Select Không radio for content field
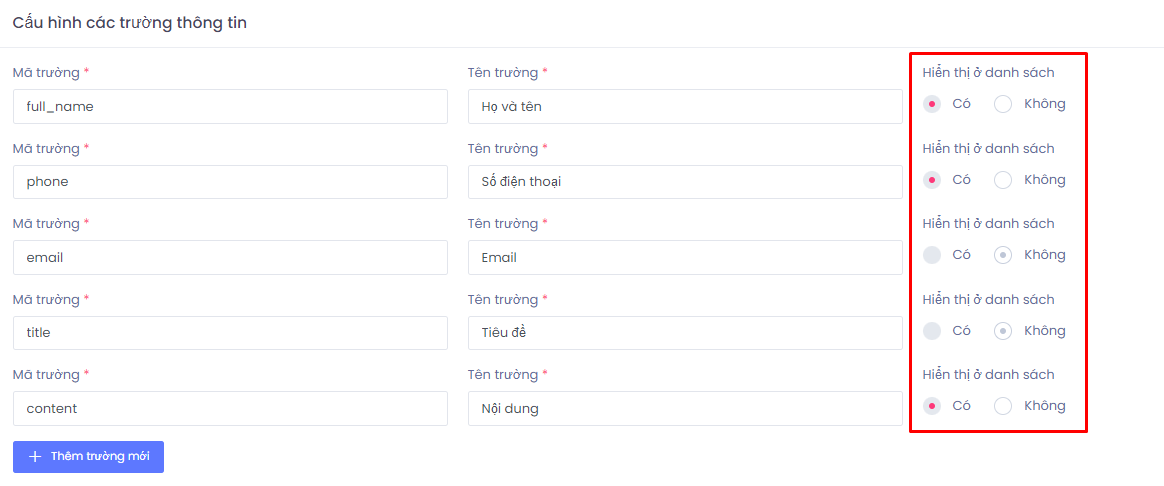 coord(1003,406)
